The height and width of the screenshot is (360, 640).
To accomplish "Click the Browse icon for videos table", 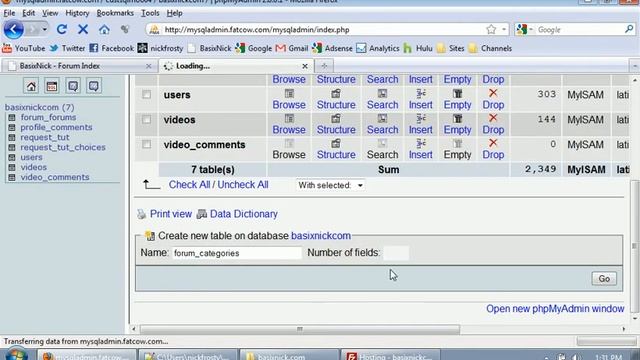I will point(289,118).
